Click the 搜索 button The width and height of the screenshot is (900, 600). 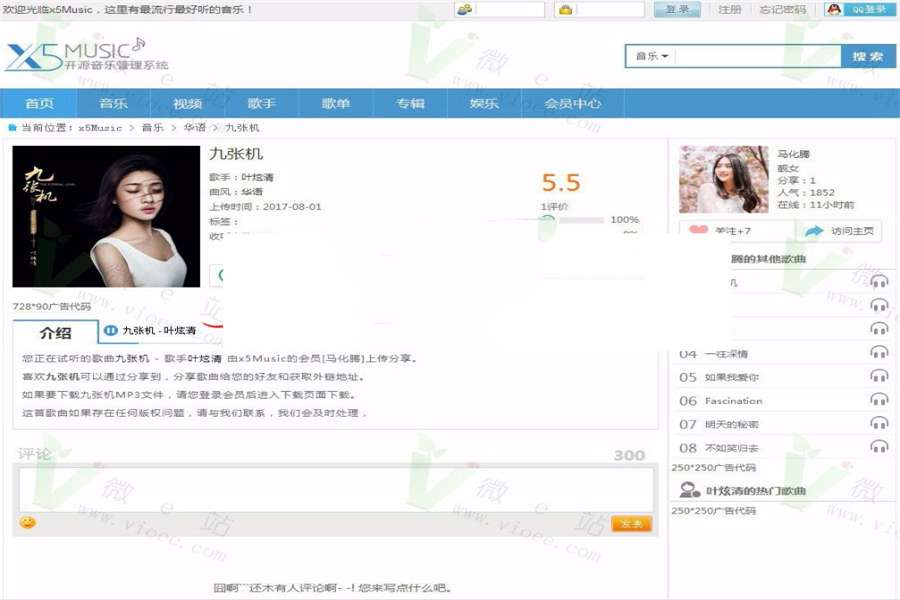(x=867, y=56)
